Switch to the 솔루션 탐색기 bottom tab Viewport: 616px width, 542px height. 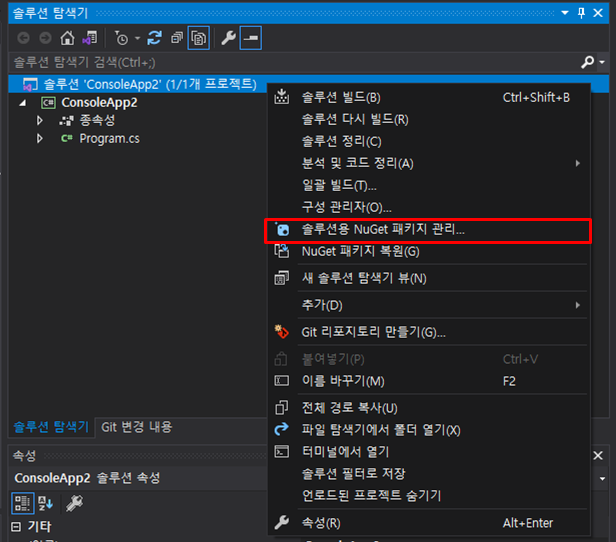(x=51, y=427)
